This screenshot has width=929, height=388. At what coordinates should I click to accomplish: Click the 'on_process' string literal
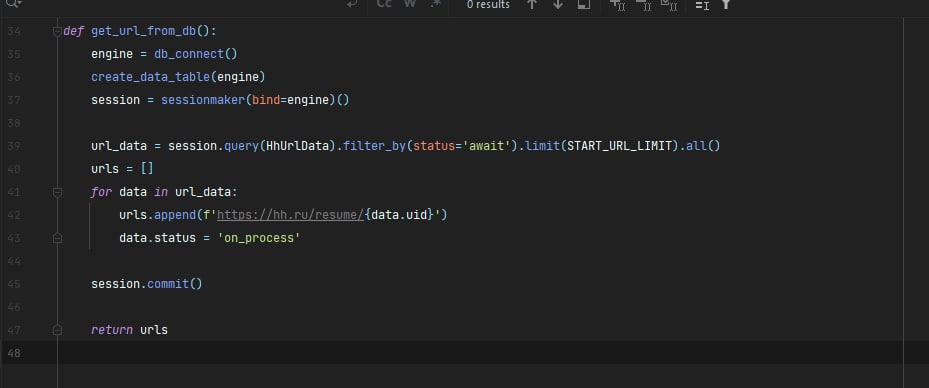(x=259, y=238)
